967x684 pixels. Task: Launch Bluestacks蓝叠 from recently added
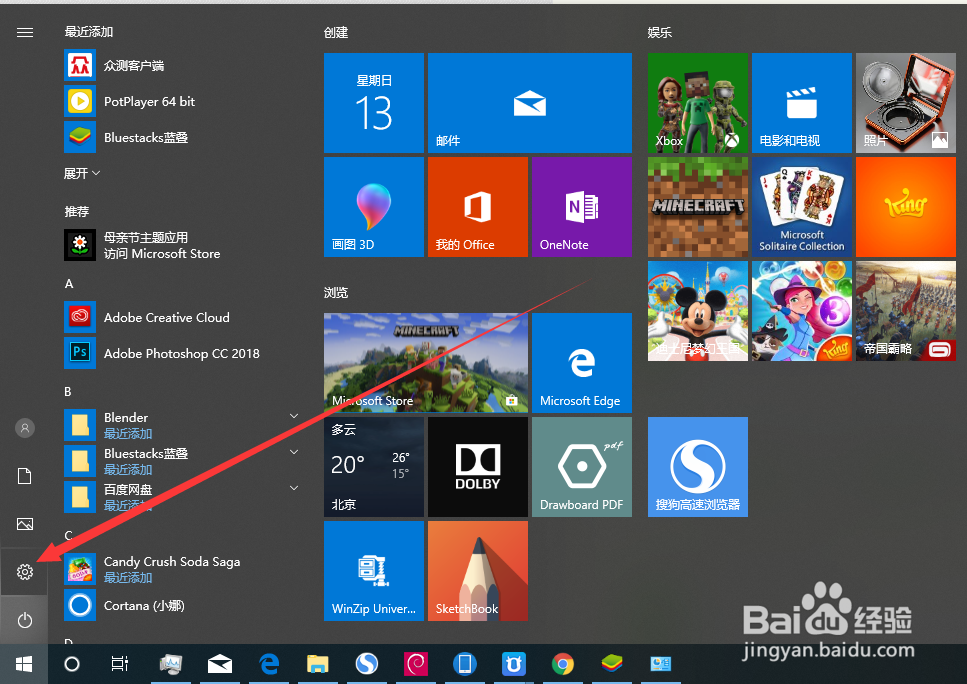182,137
